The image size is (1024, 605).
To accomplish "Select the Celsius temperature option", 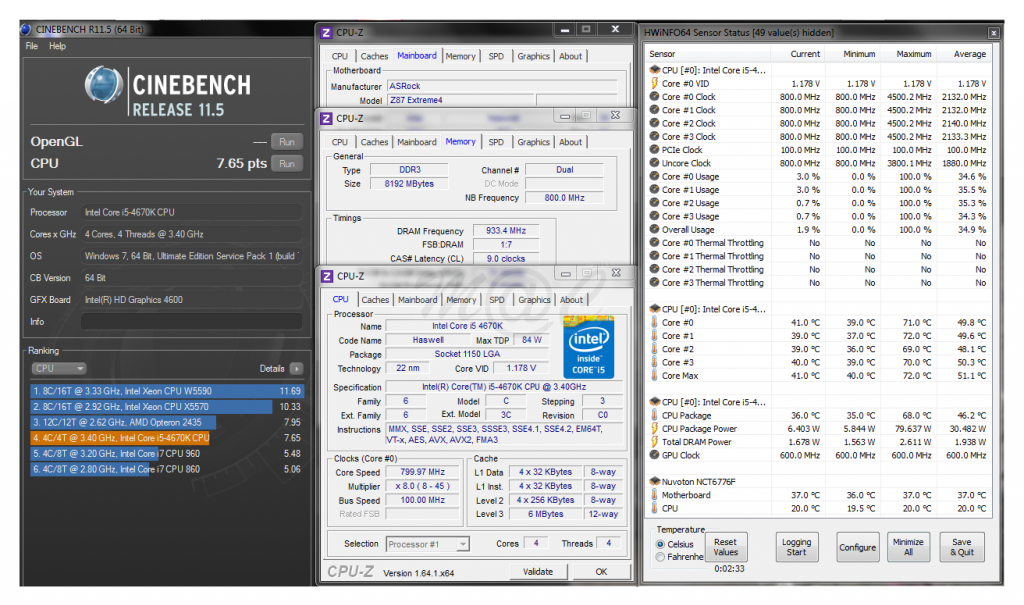I will pyautogui.click(x=660, y=544).
